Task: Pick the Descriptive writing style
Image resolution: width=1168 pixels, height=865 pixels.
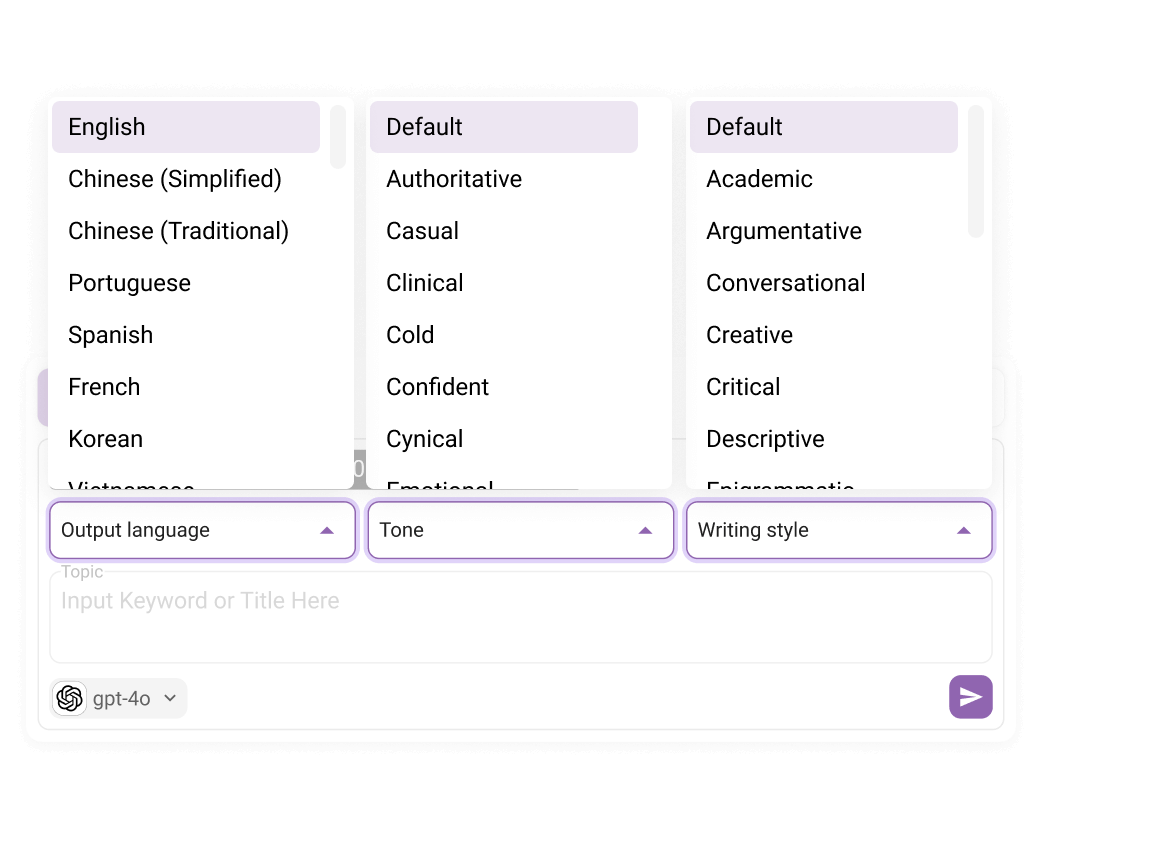Action: (765, 439)
